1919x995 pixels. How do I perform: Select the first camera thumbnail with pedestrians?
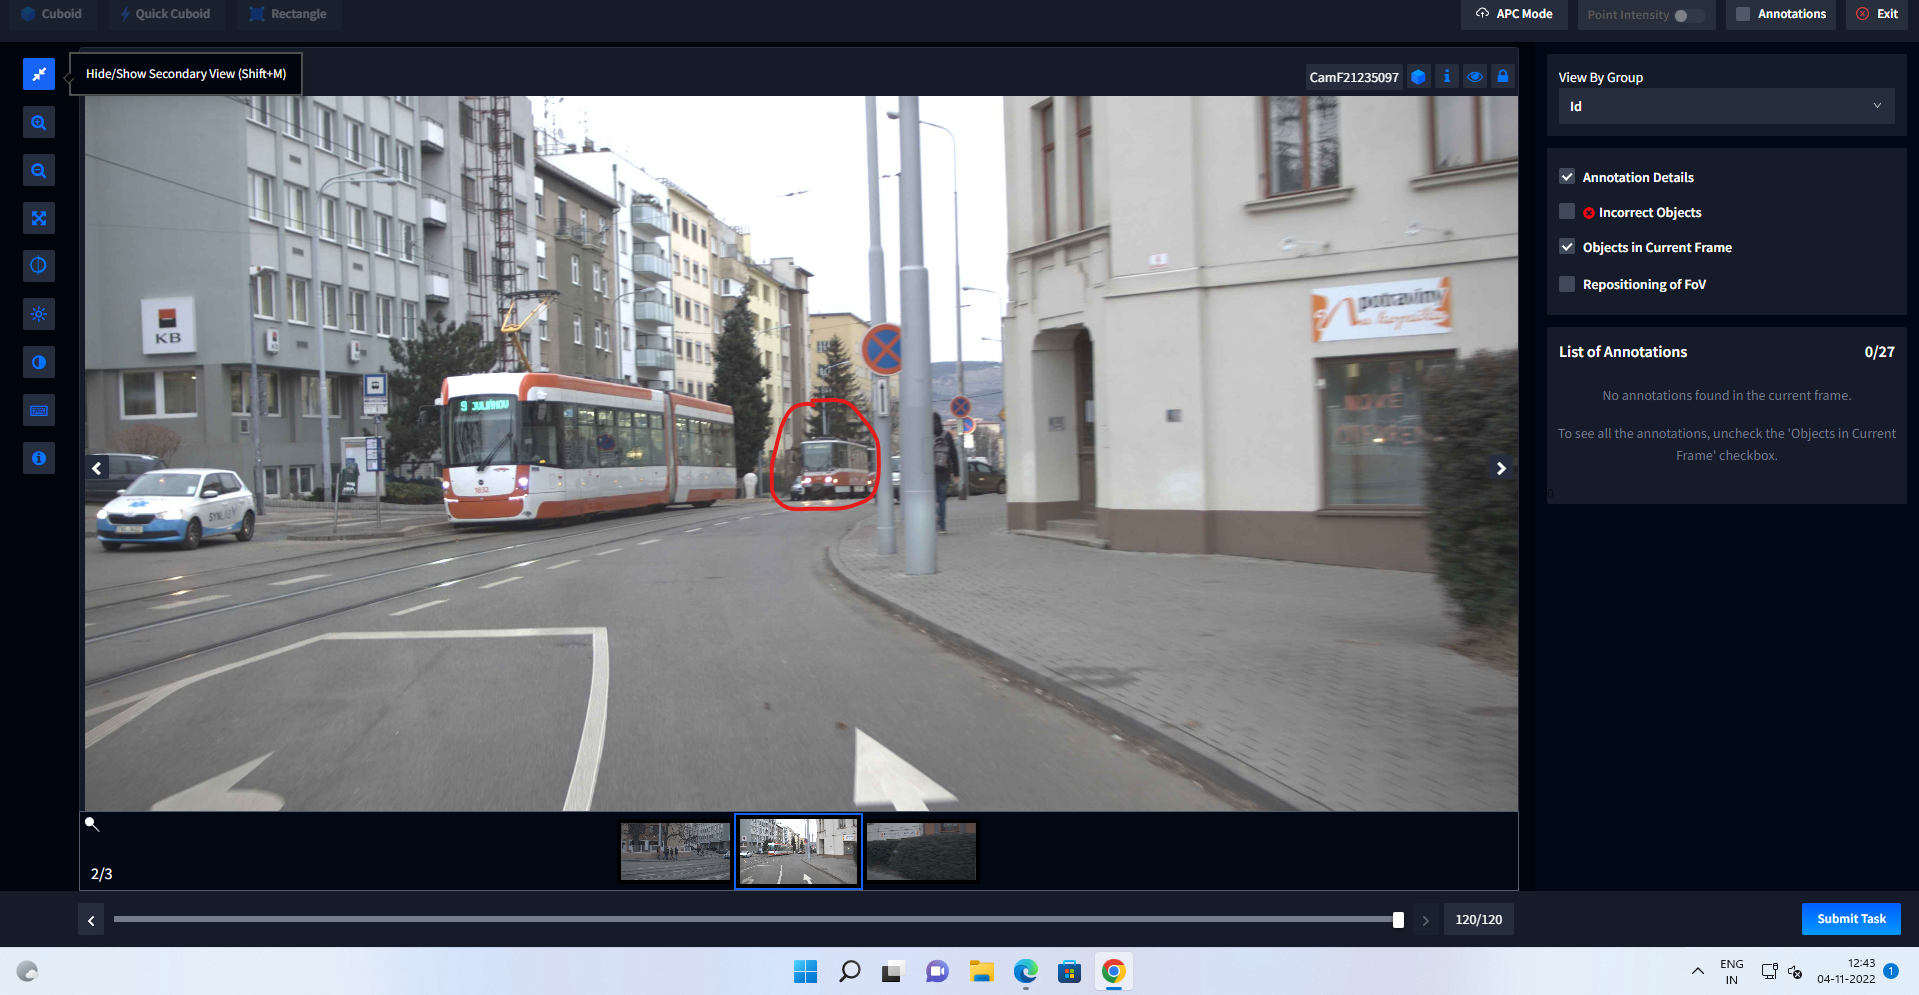675,851
